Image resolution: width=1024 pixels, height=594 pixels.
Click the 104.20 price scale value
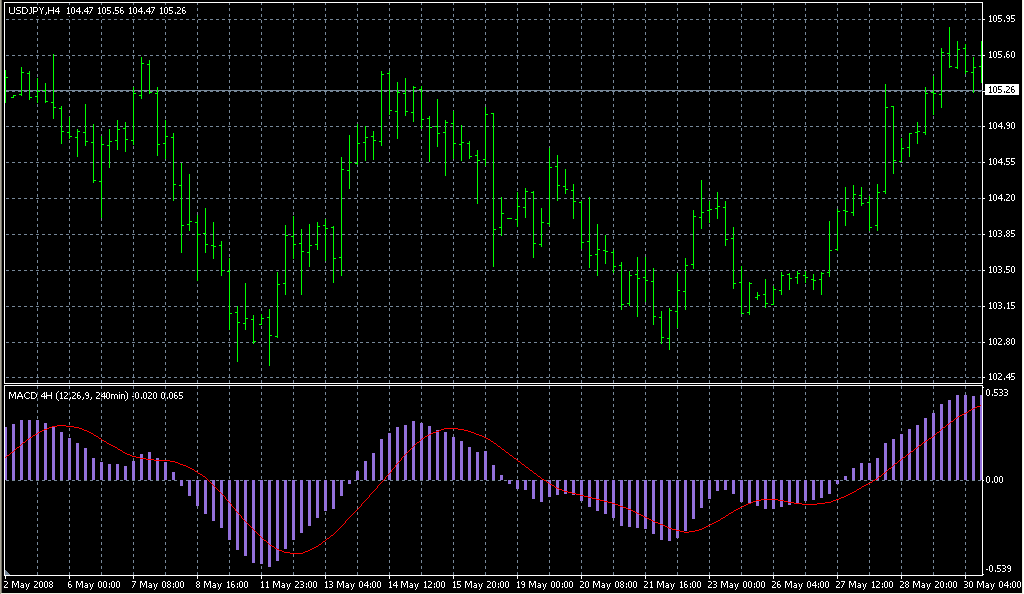pyautogui.click(x=1001, y=198)
